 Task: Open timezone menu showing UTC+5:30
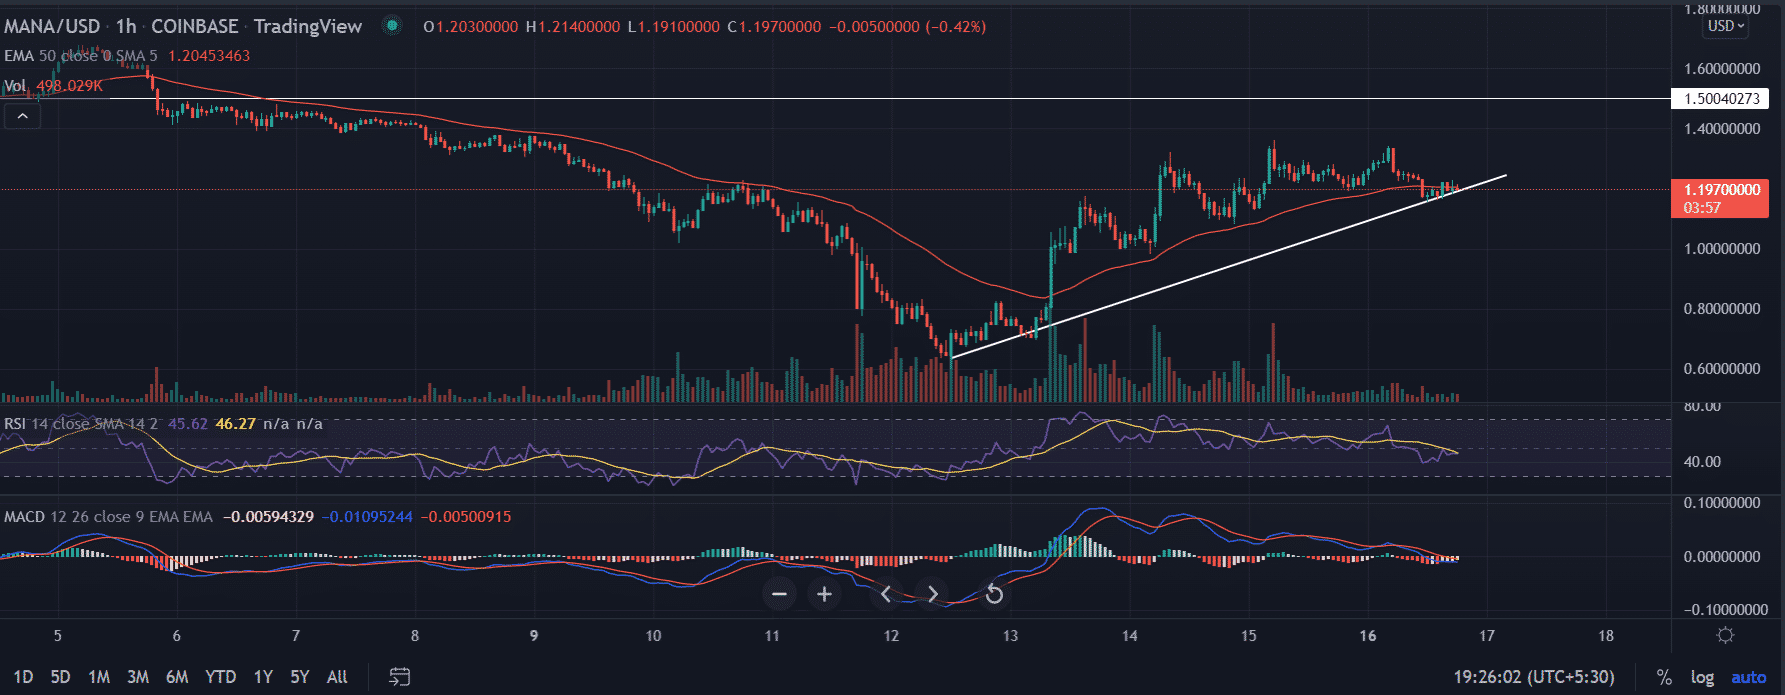(1534, 677)
